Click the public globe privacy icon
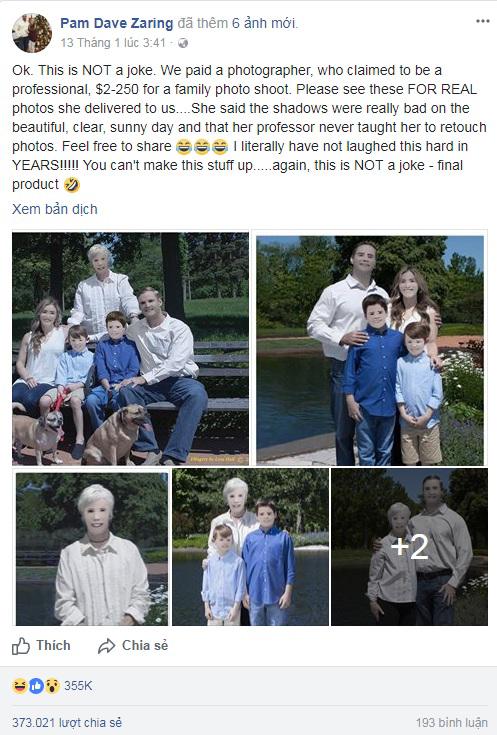This screenshot has width=497, height=735. pyautogui.click(x=183, y=43)
